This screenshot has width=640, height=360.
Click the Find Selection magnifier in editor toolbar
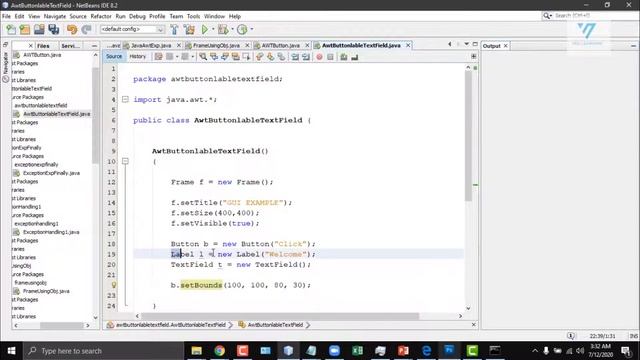point(203,57)
